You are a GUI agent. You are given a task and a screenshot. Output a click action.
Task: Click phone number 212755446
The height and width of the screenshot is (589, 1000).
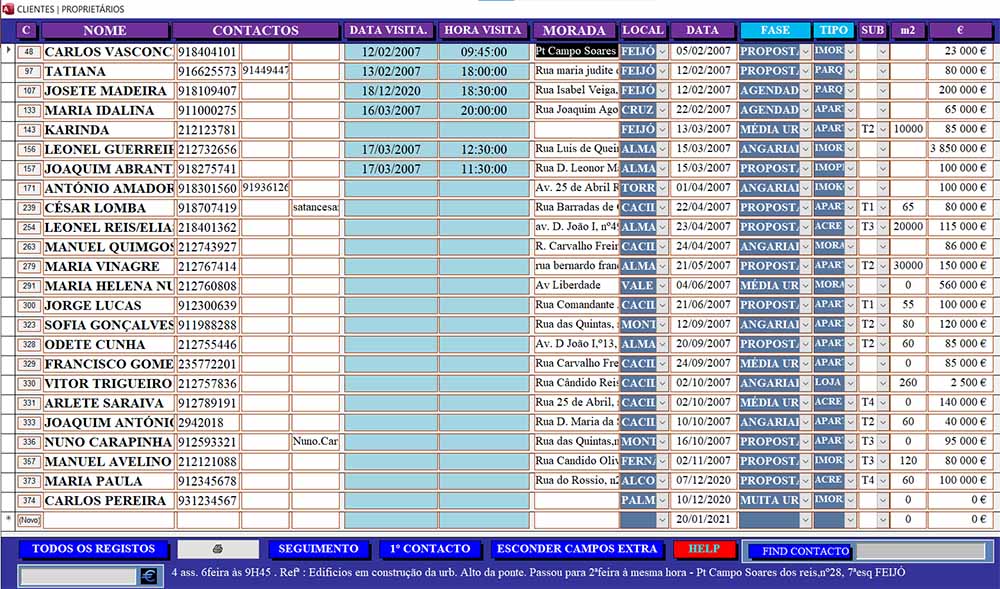click(207, 344)
